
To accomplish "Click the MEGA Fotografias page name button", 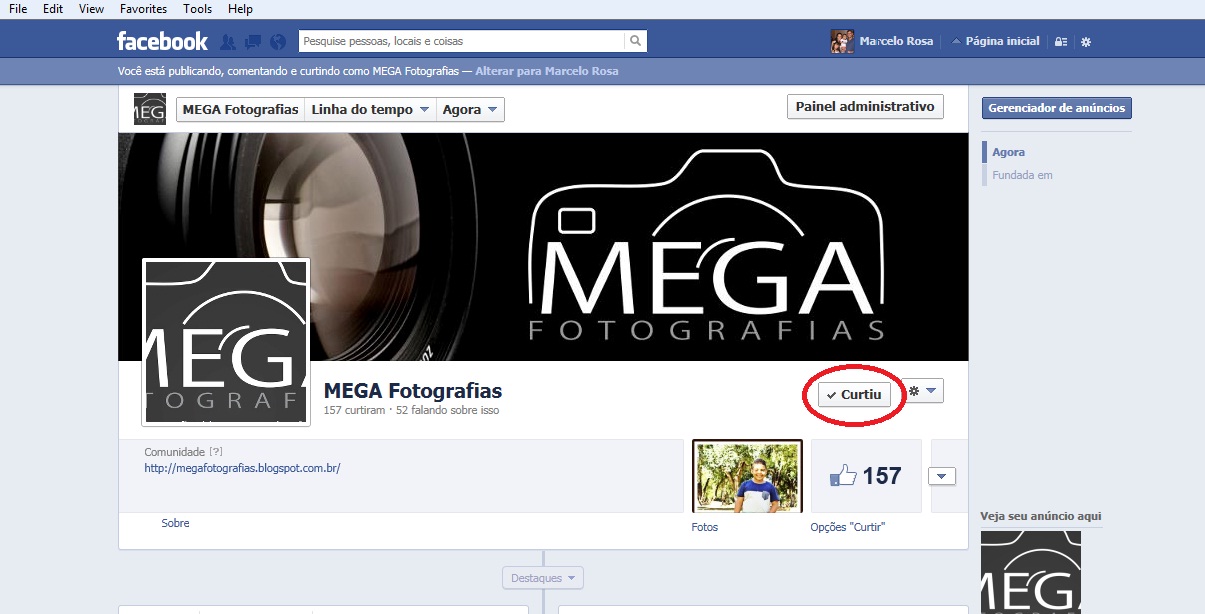I will coord(241,110).
